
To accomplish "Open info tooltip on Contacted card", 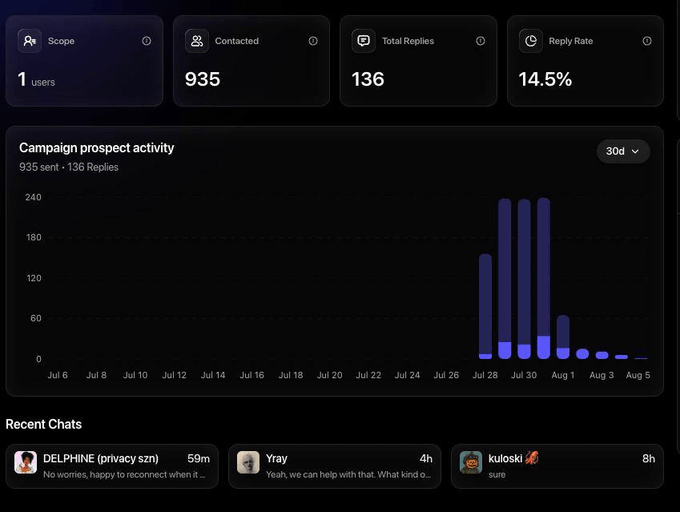I will 313,41.
